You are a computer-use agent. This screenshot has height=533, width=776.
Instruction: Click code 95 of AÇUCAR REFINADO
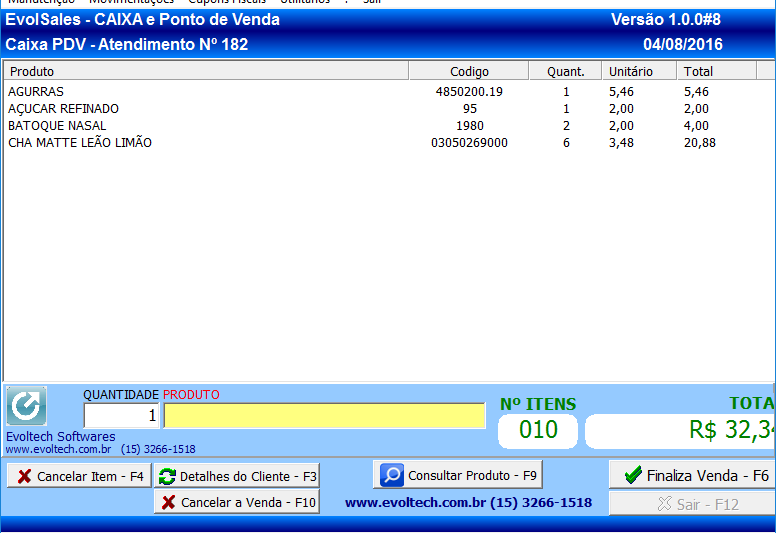point(470,108)
